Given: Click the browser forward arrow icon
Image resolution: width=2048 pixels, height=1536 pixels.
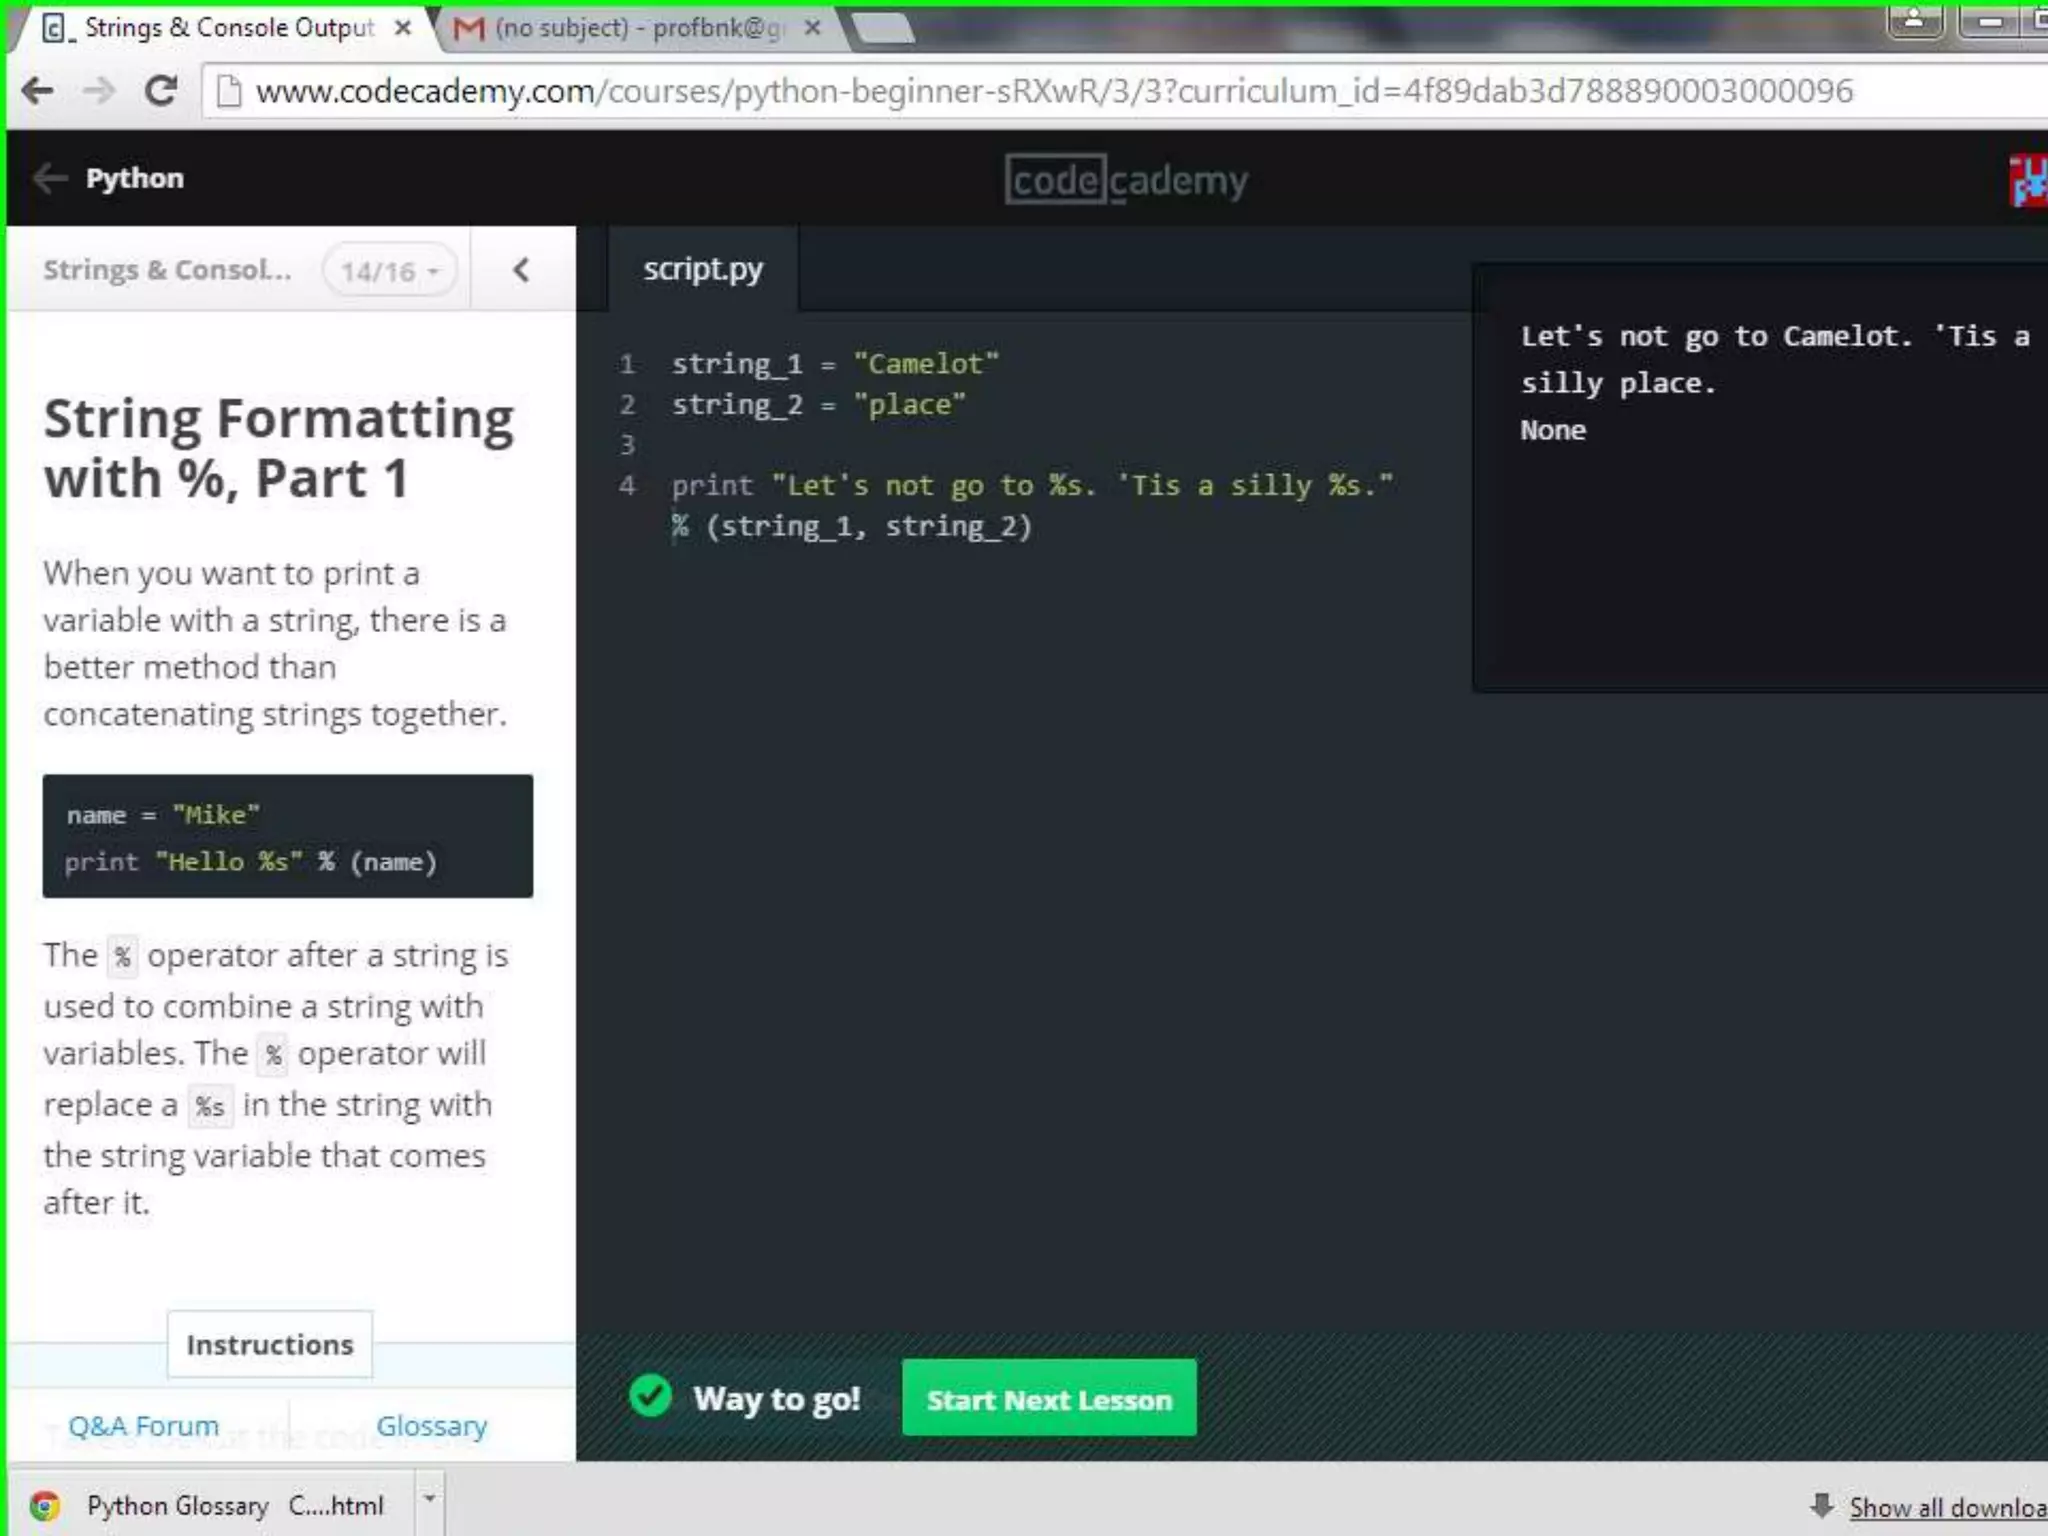Looking at the screenshot, I should [x=99, y=91].
